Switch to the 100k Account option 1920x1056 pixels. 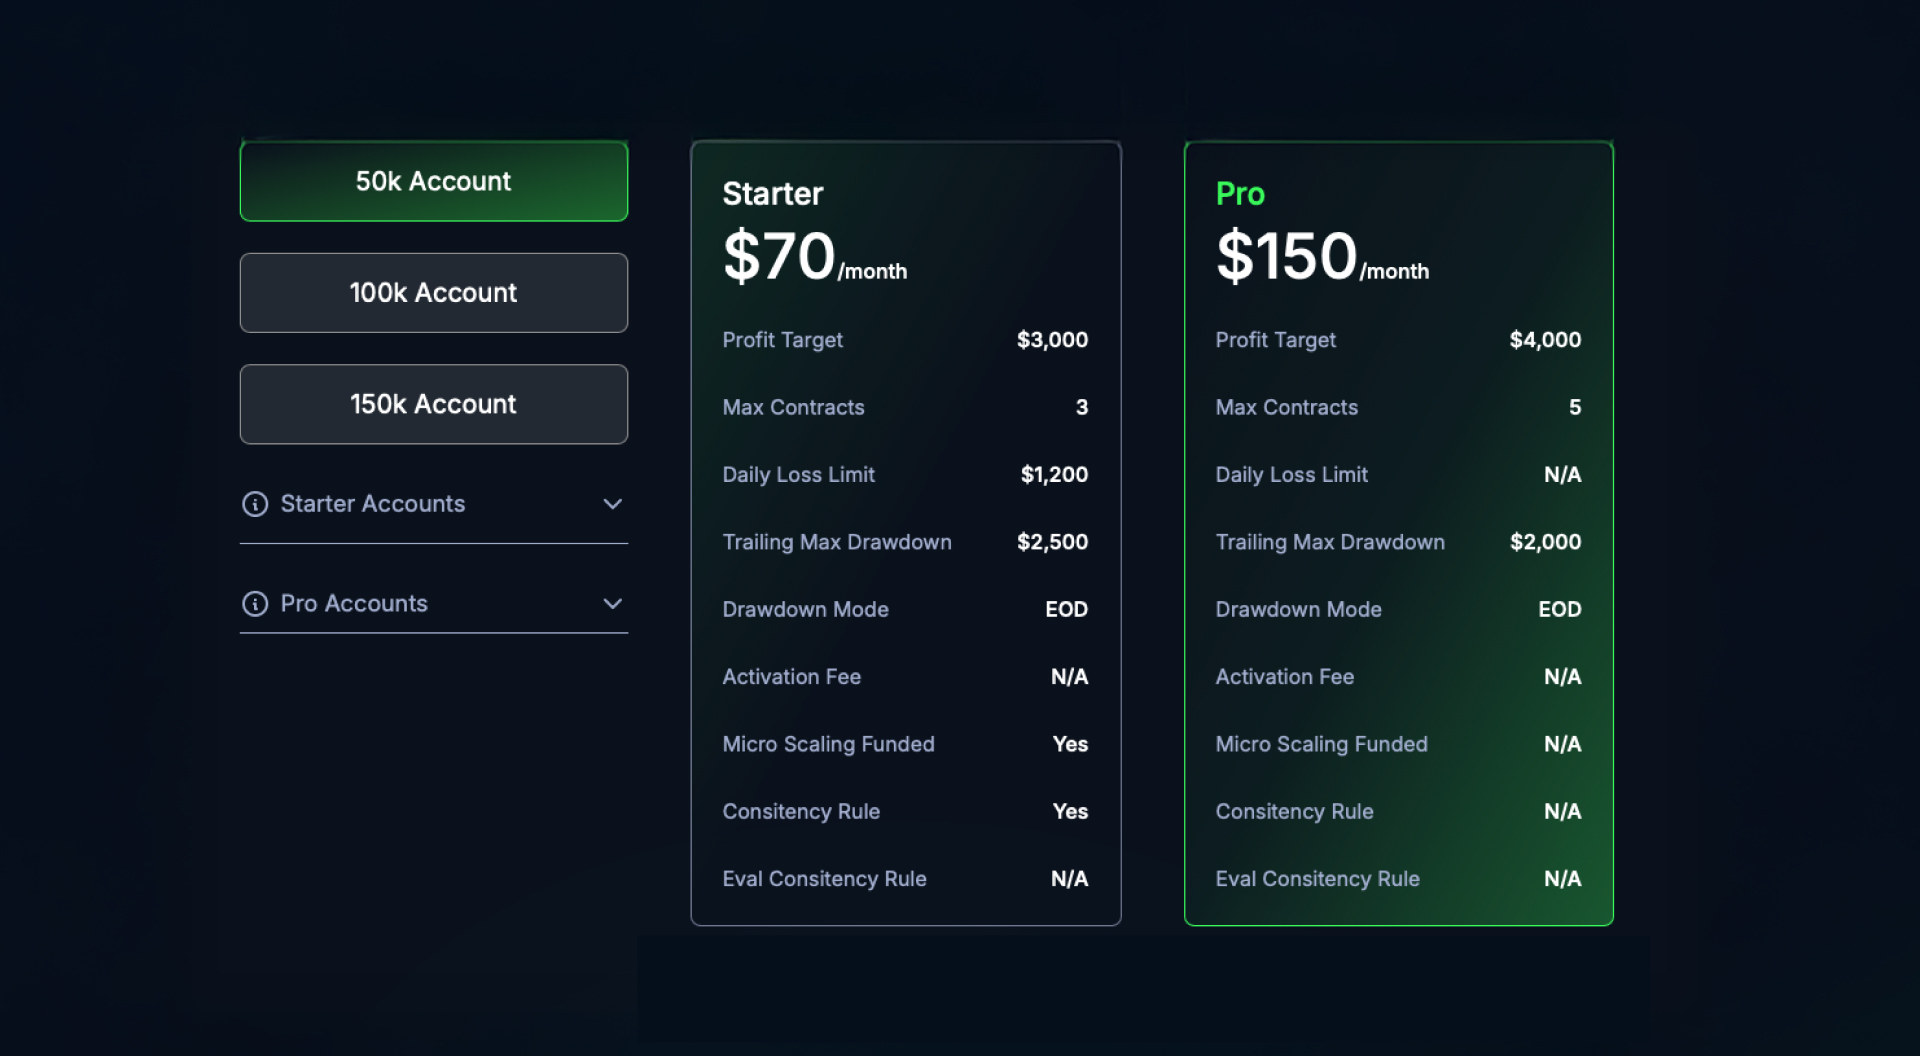pos(433,292)
